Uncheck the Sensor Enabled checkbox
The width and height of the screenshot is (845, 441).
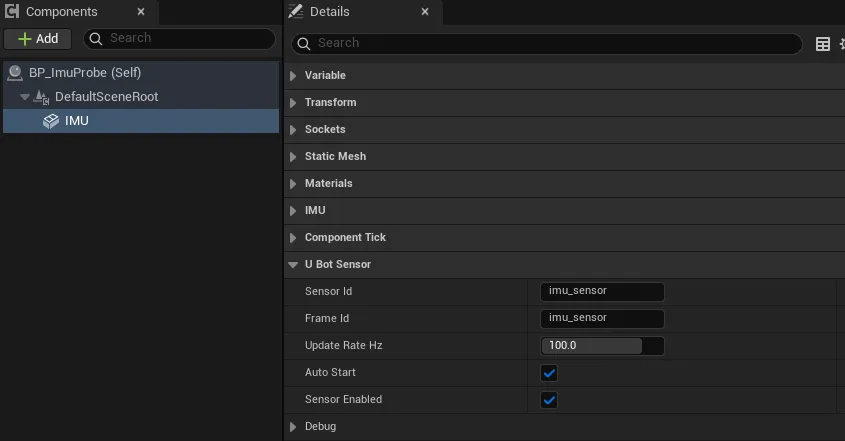tap(549, 400)
